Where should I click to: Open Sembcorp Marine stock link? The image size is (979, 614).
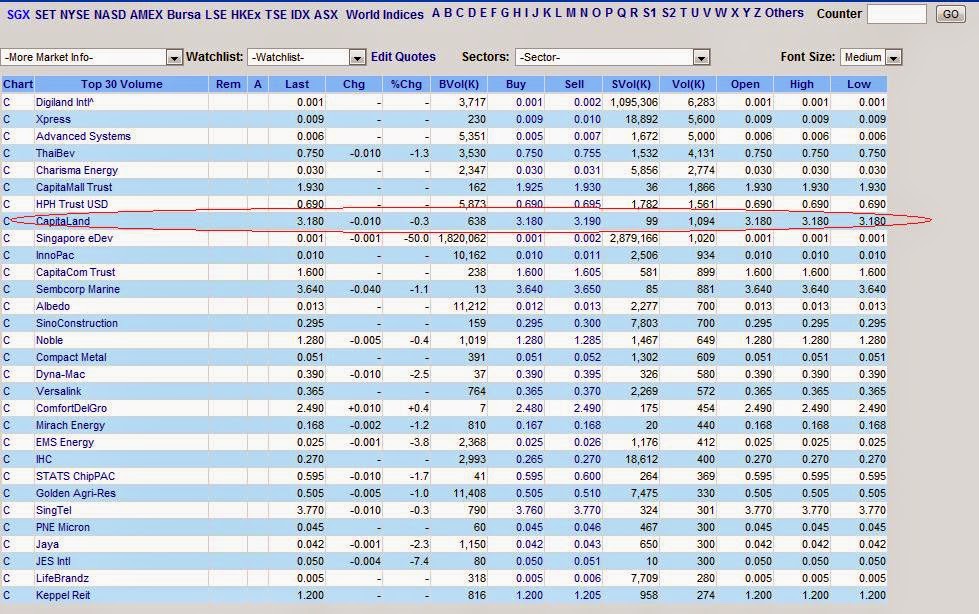tap(77, 289)
